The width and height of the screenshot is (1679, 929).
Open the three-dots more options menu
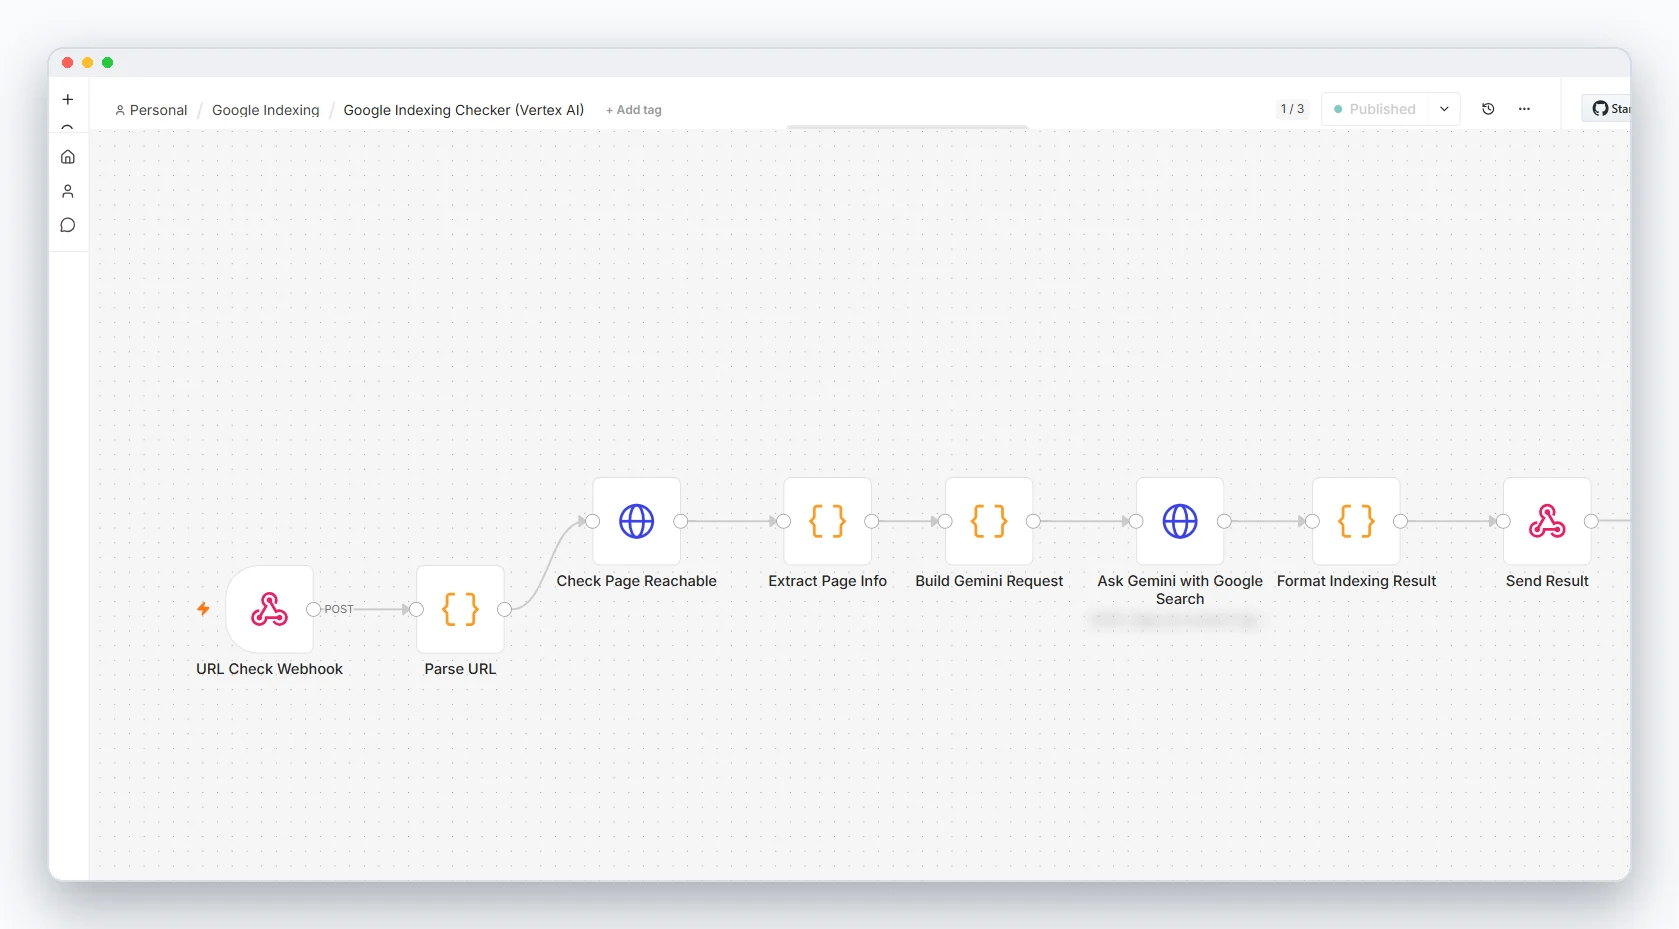pos(1524,109)
